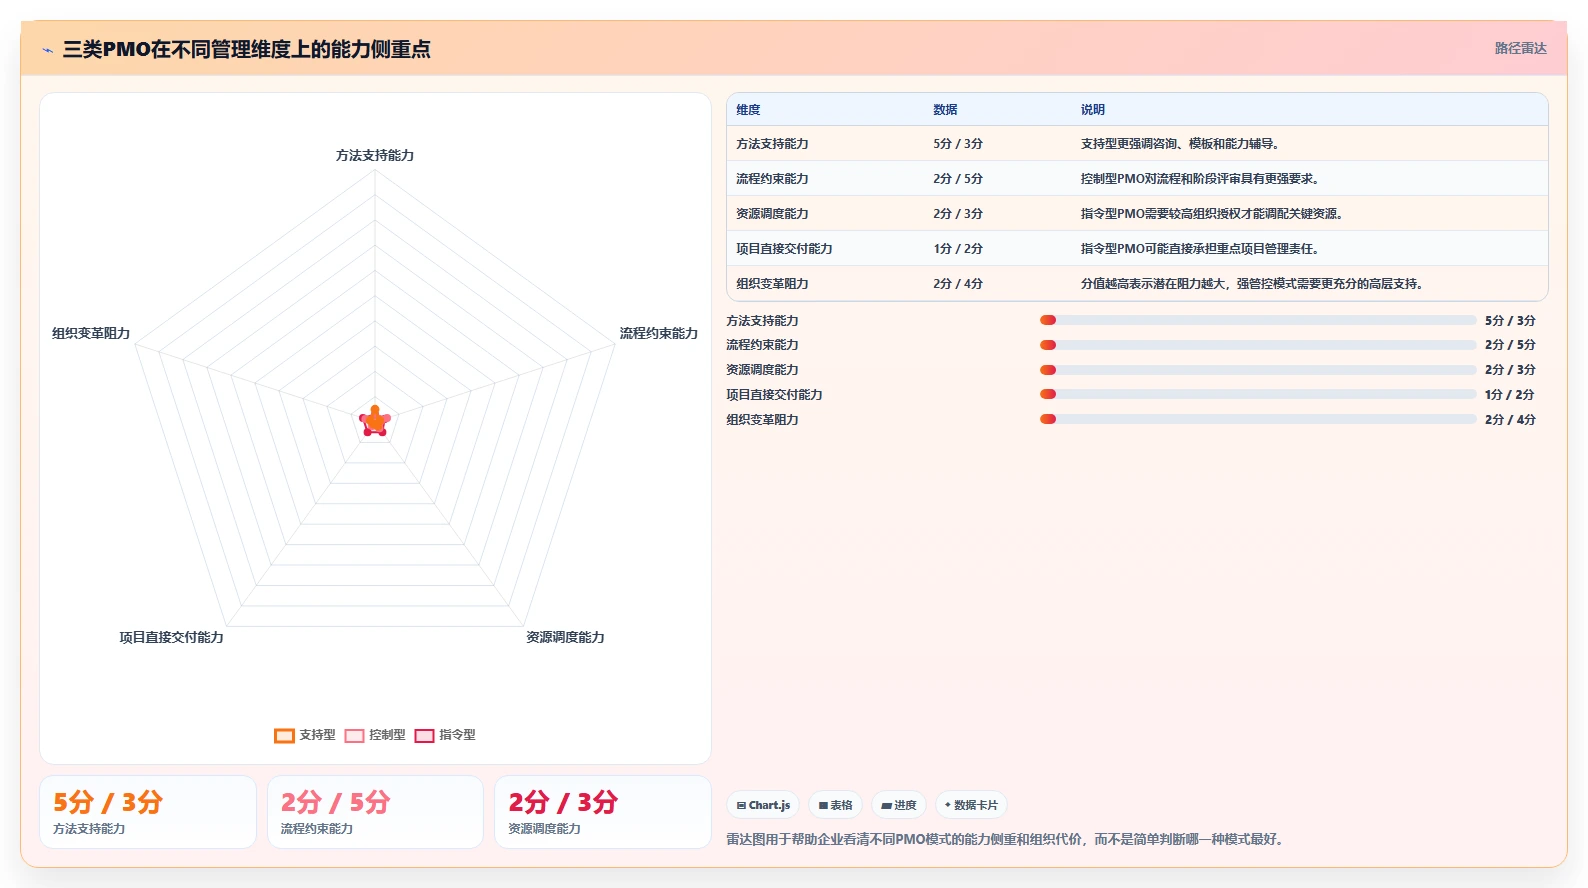Click the 组织变革阻力 progress list label
The width and height of the screenshot is (1588, 888).
(x=762, y=420)
